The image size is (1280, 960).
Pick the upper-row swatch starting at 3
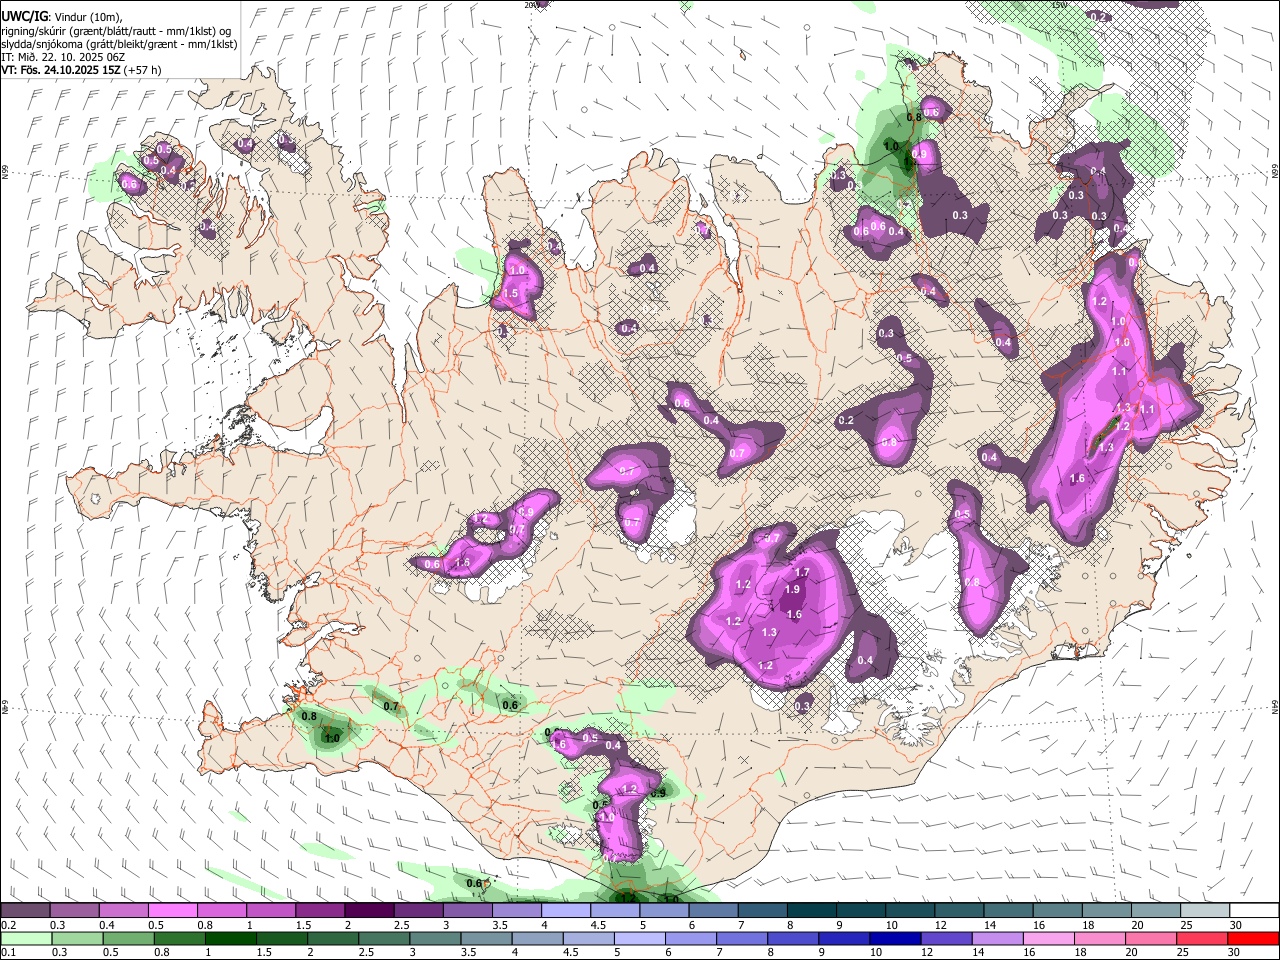[467, 910]
